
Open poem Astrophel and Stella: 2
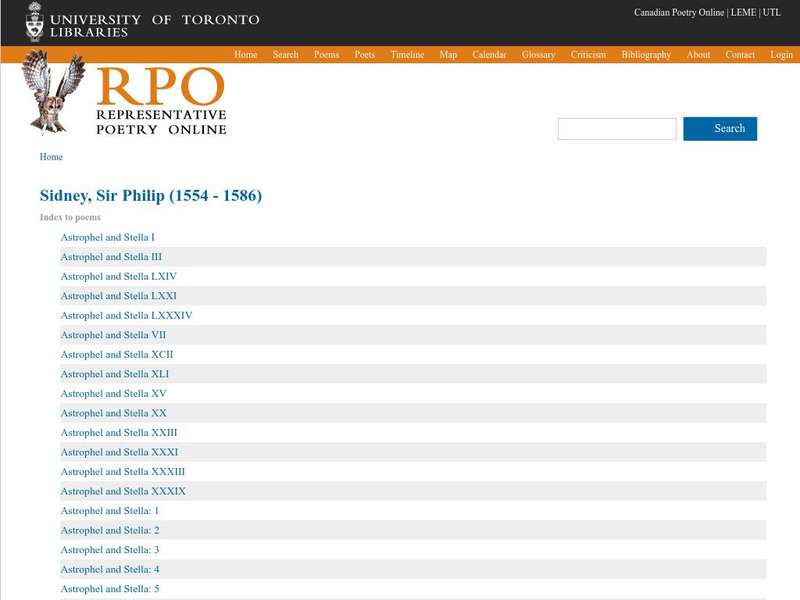pyautogui.click(x=110, y=530)
